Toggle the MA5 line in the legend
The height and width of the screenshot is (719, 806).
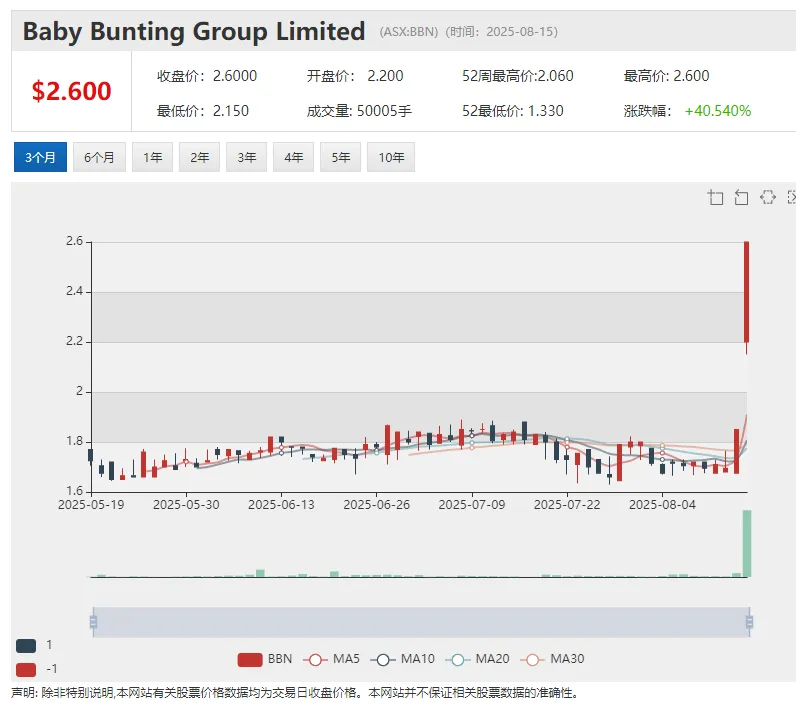pyautogui.click(x=331, y=659)
